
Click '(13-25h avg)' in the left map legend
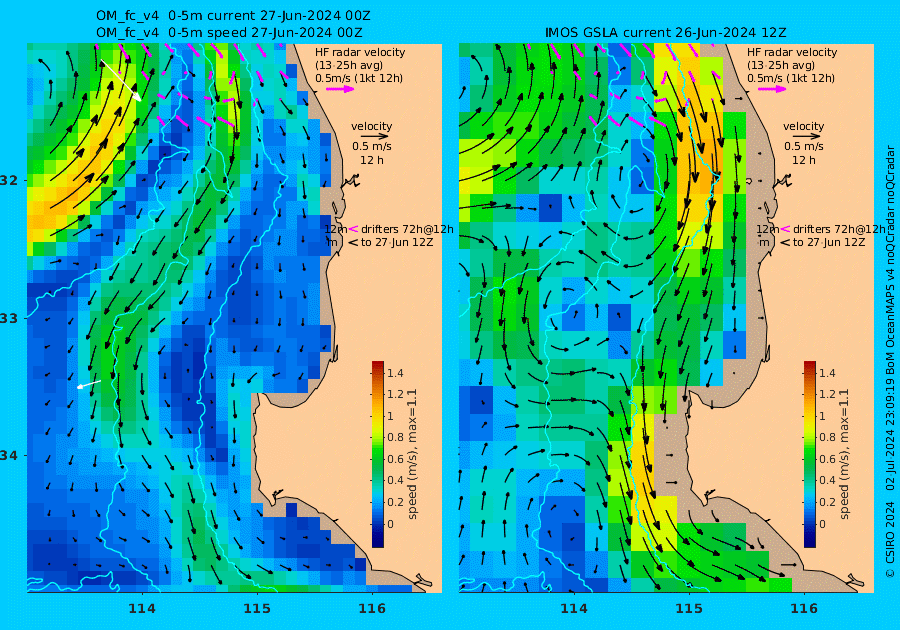click(348, 65)
